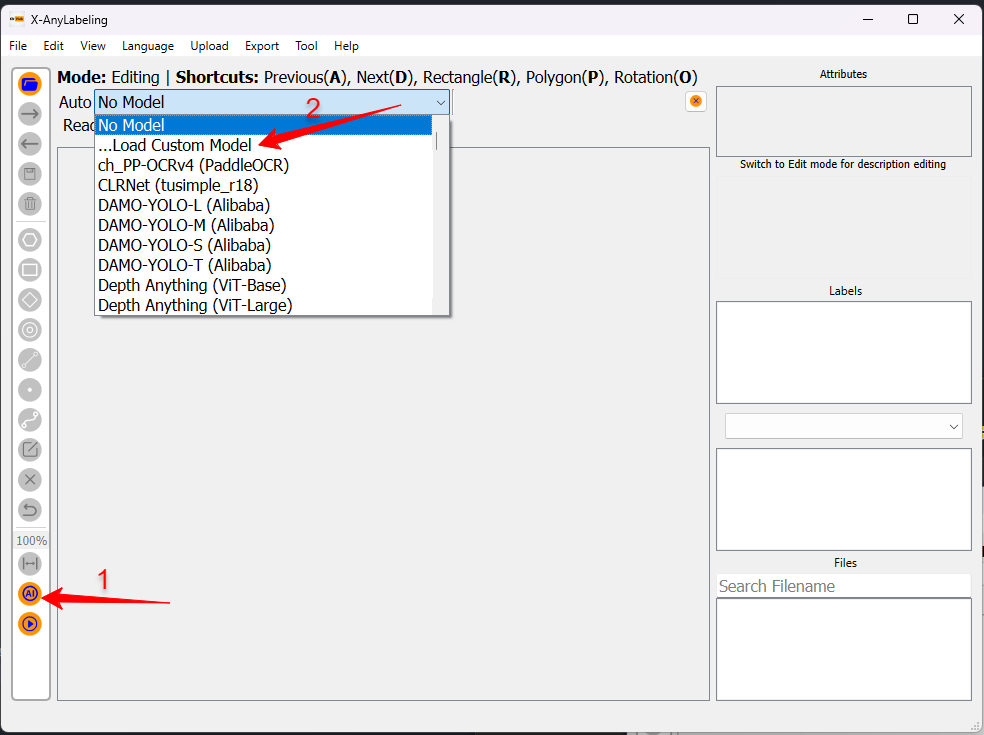Click the run-all-images play icon
The height and width of the screenshot is (735, 984).
click(x=30, y=624)
